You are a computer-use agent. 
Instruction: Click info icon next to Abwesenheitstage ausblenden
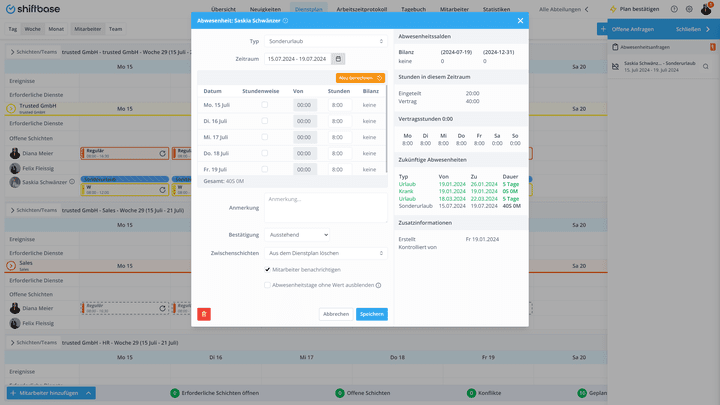378,285
